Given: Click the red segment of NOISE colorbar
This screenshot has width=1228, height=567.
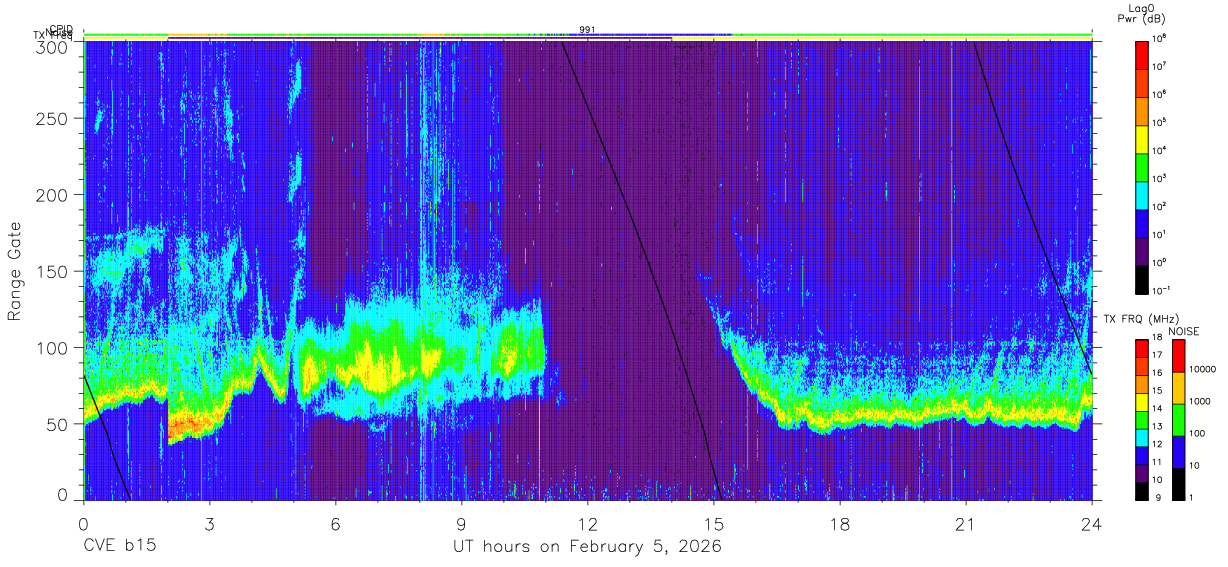Looking at the screenshot, I should pyautogui.click(x=1178, y=356).
